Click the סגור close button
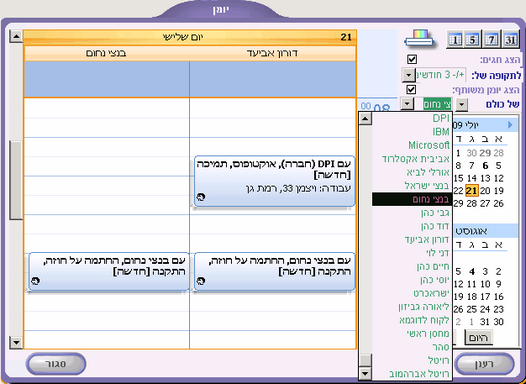Image resolution: width=526 pixels, height=384 pixels. (56, 364)
